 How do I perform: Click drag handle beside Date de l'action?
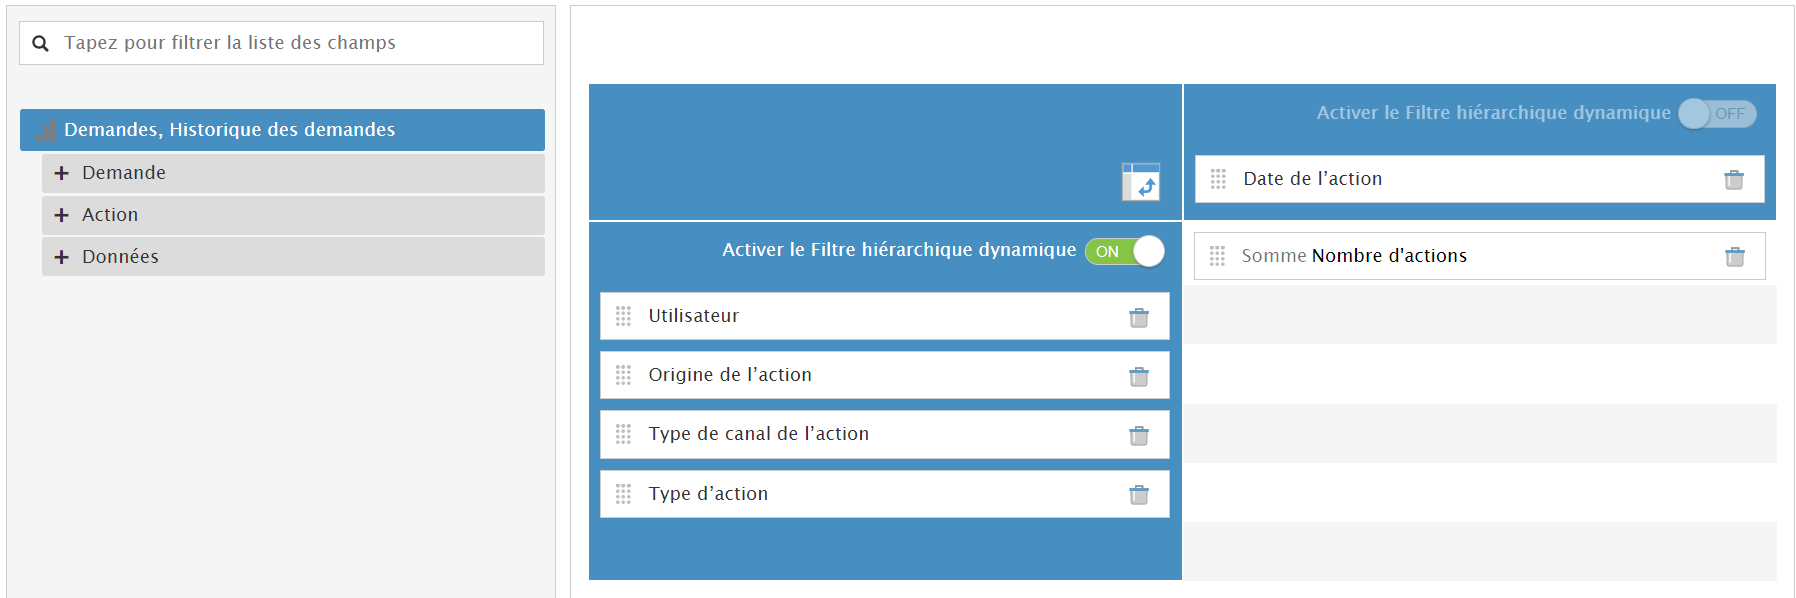1217,179
